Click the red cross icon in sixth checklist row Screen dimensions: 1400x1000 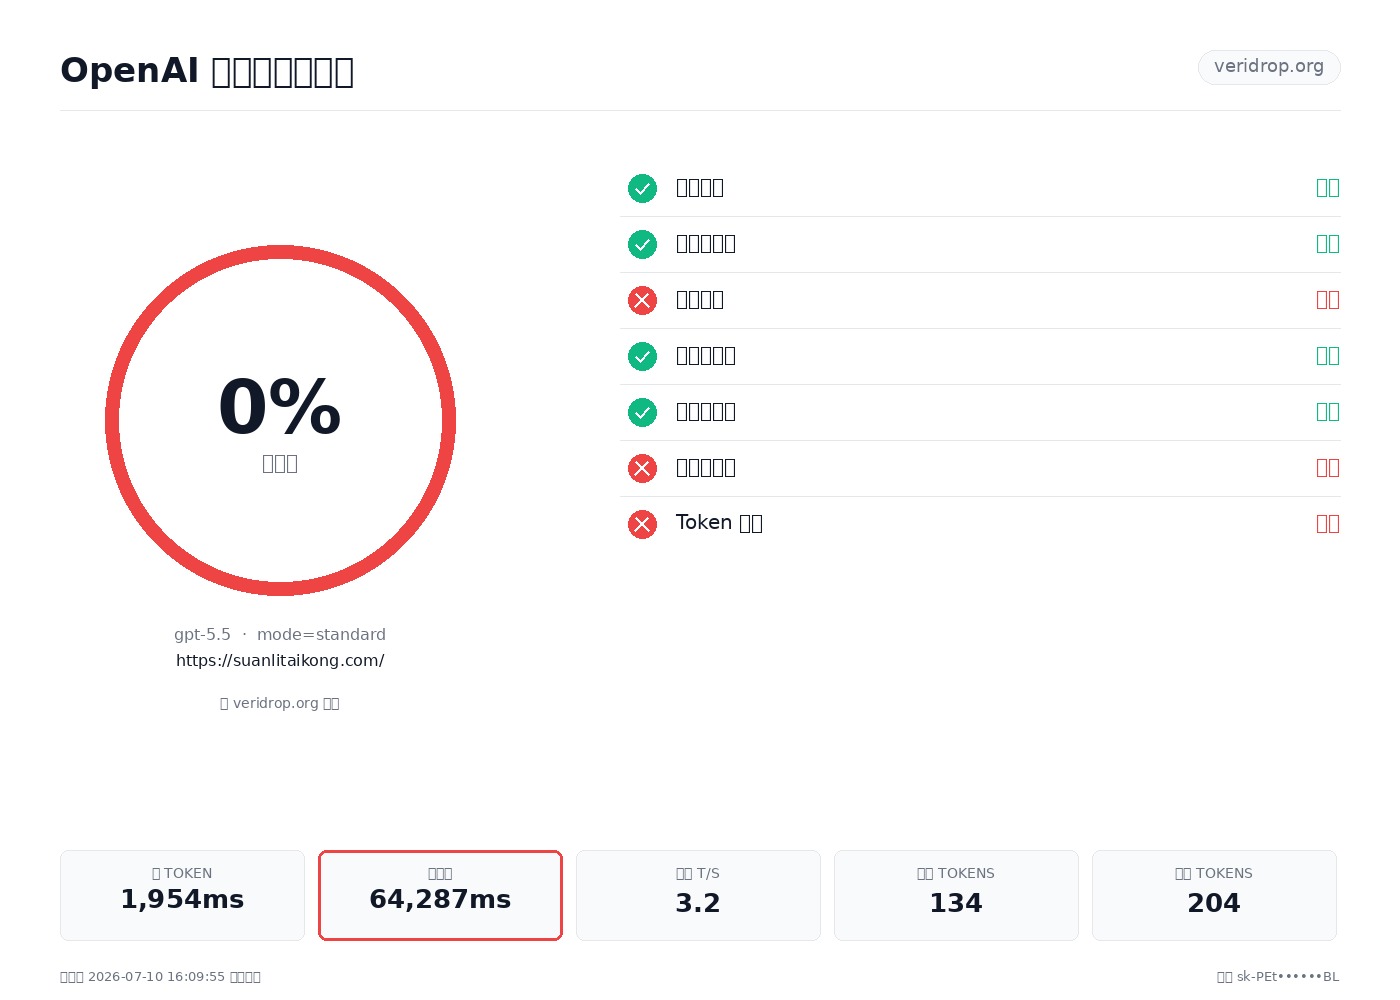[642, 468]
